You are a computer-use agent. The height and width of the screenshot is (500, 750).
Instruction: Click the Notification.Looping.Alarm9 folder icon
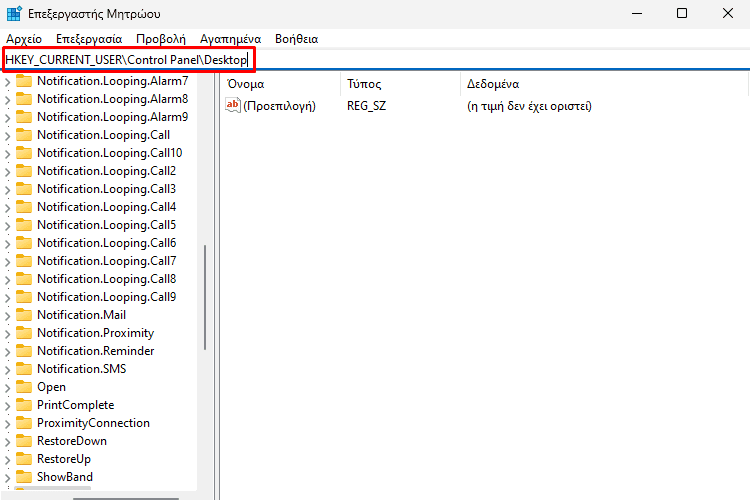[24, 116]
